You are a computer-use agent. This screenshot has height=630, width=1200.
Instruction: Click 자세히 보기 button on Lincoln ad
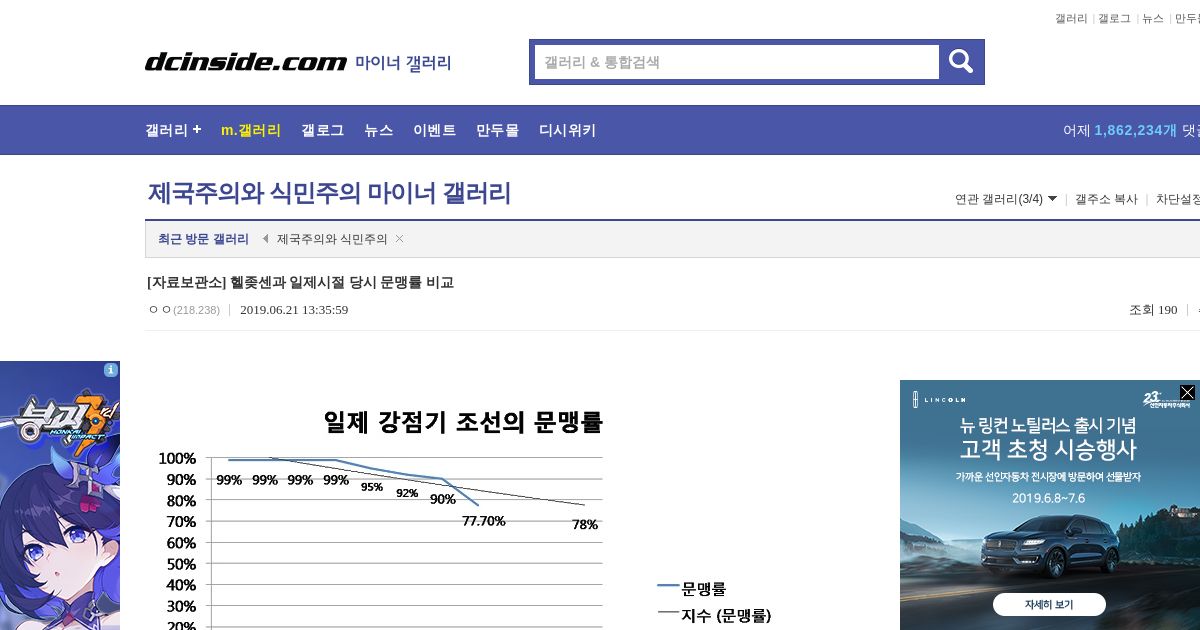(1049, 605)
